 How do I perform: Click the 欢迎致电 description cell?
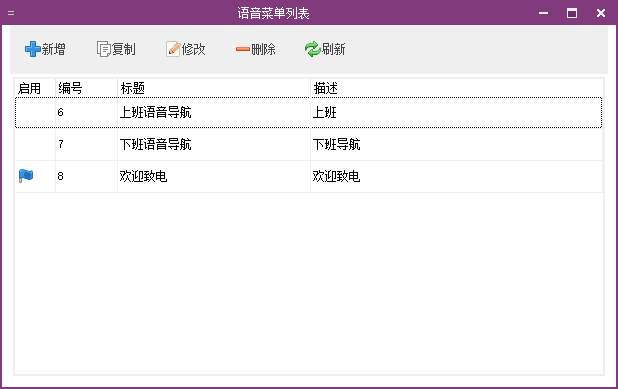click(456, 176)
